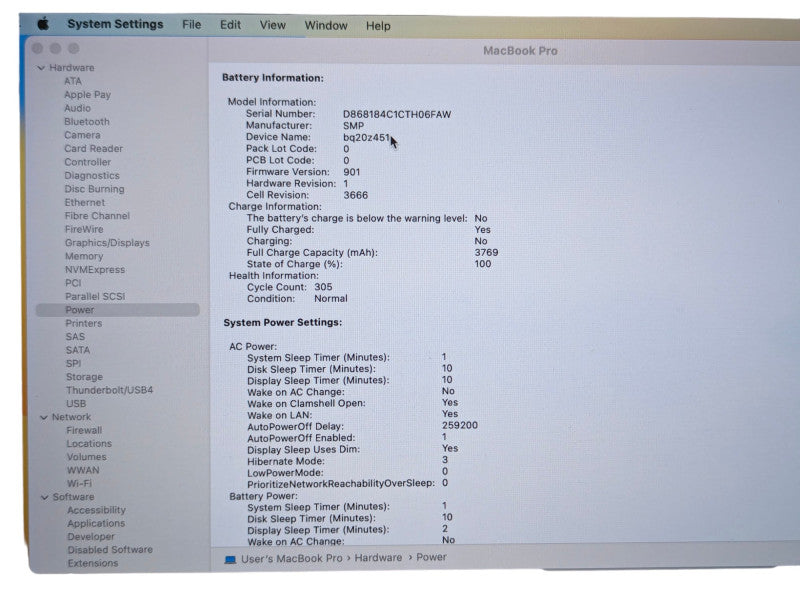Open the View menu

272,25
